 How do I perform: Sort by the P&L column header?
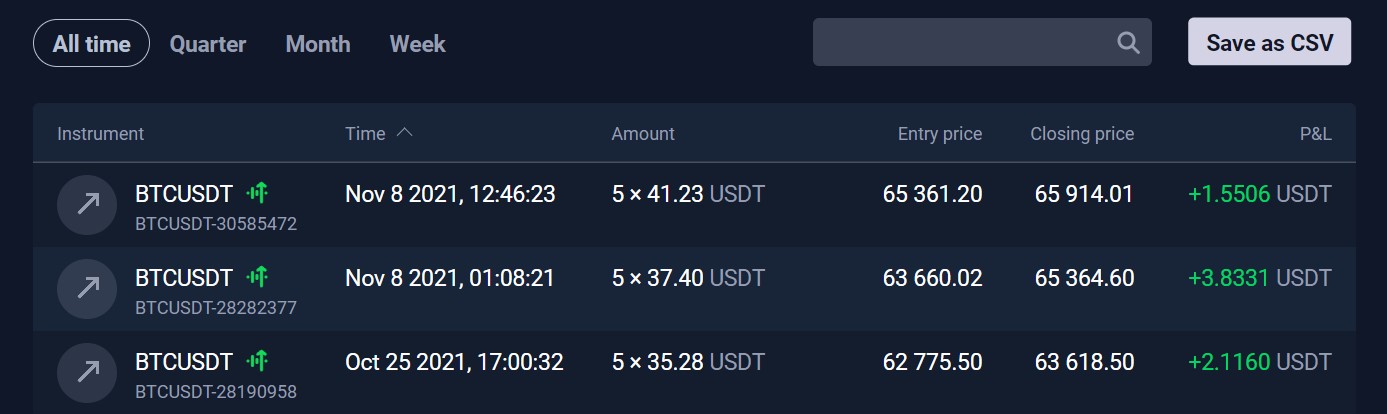click(1314, 133)
